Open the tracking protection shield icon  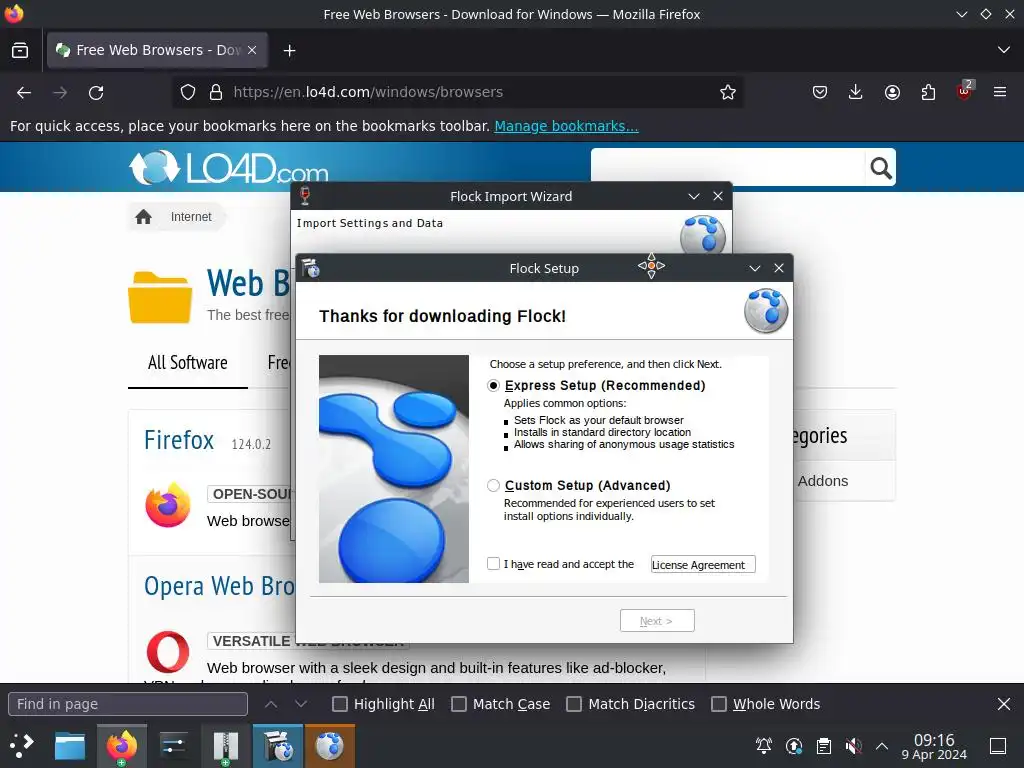[188, 92]
